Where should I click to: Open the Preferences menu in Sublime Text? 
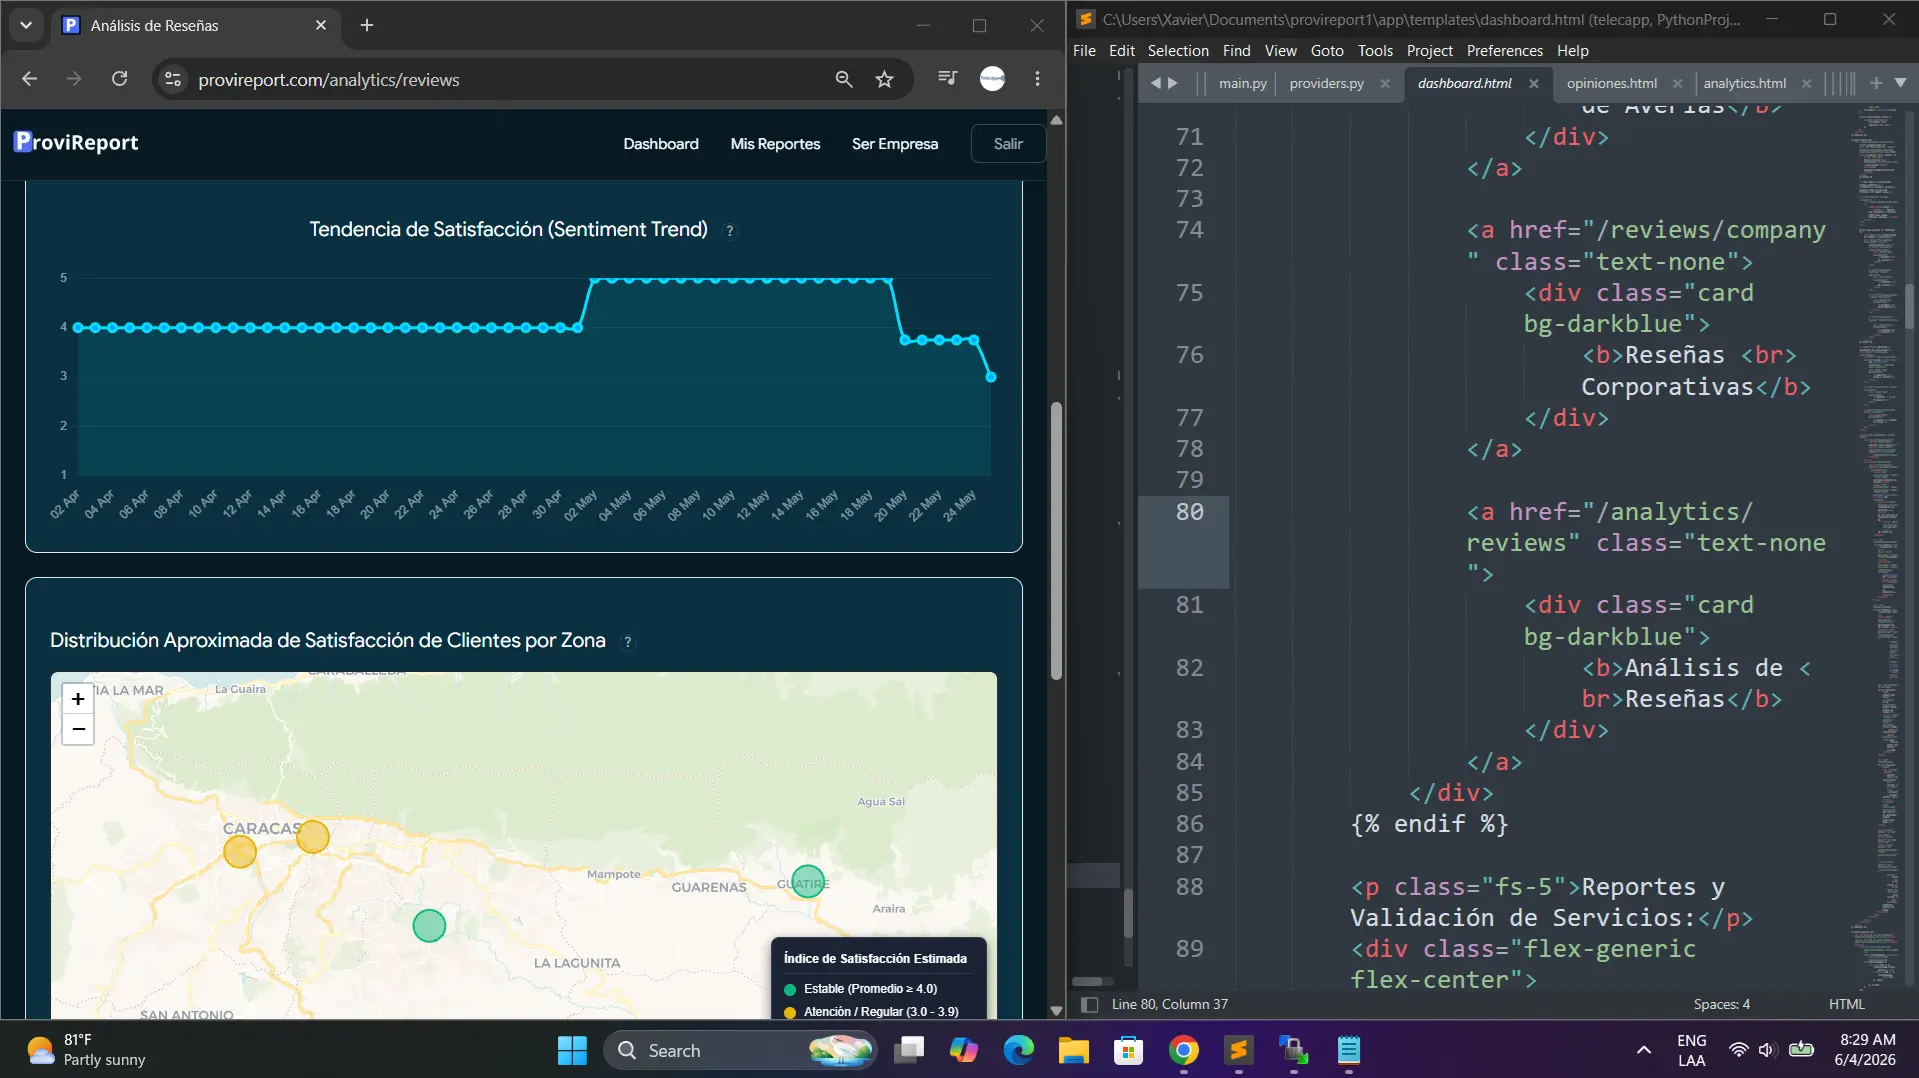1504,50
